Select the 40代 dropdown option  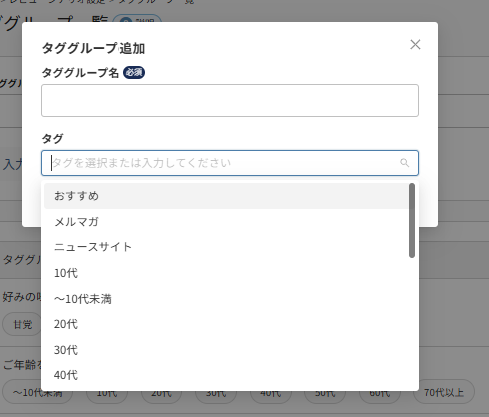click(x=226, y=375)
